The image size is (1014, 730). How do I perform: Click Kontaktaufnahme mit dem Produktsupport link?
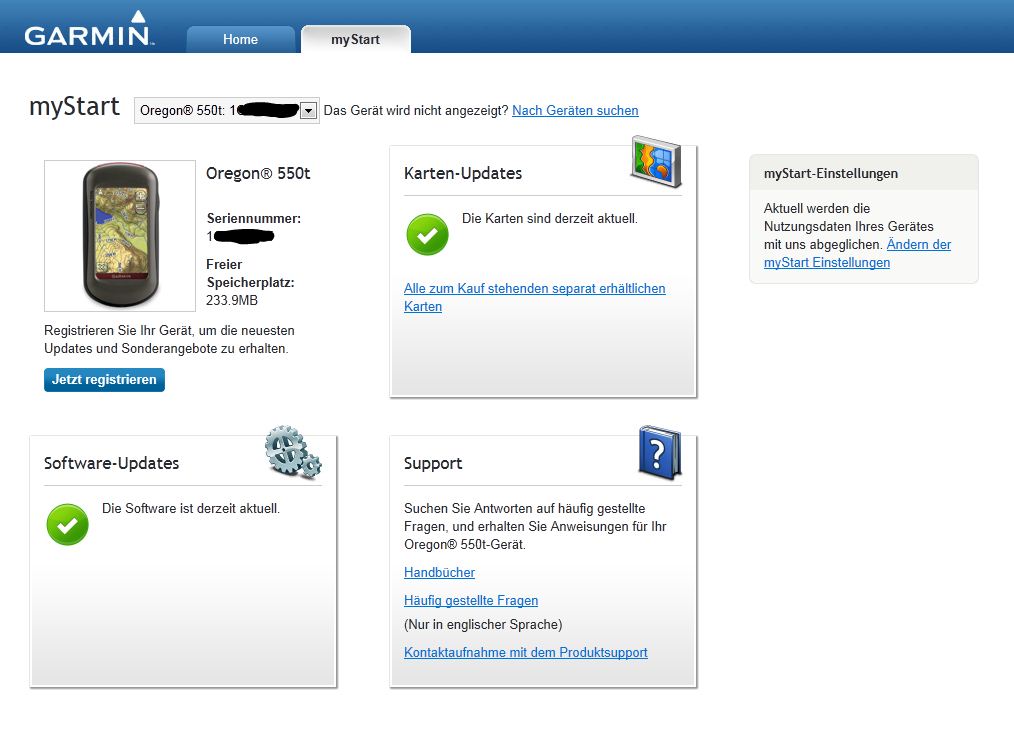point(526,652)
